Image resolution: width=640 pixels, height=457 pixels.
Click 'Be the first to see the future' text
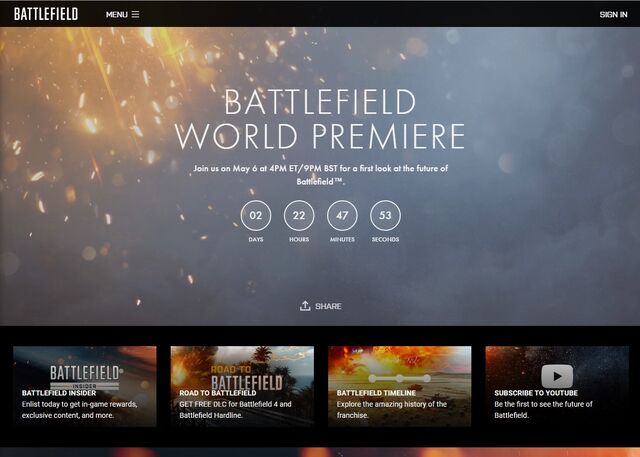pos(543,410)
